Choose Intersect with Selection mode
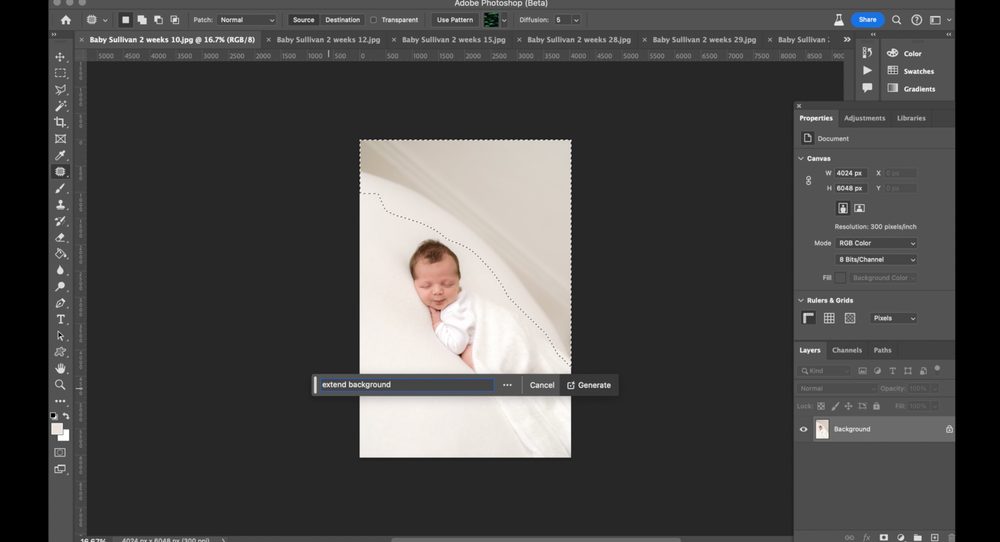This screenshot has width=1000, height=542. click(175, 20)
